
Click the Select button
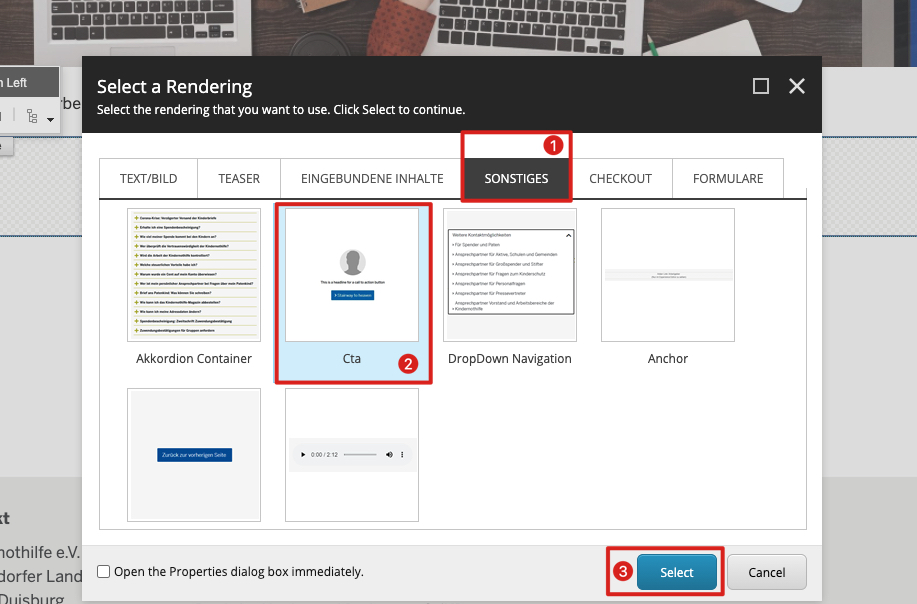(x=676, y=572)
